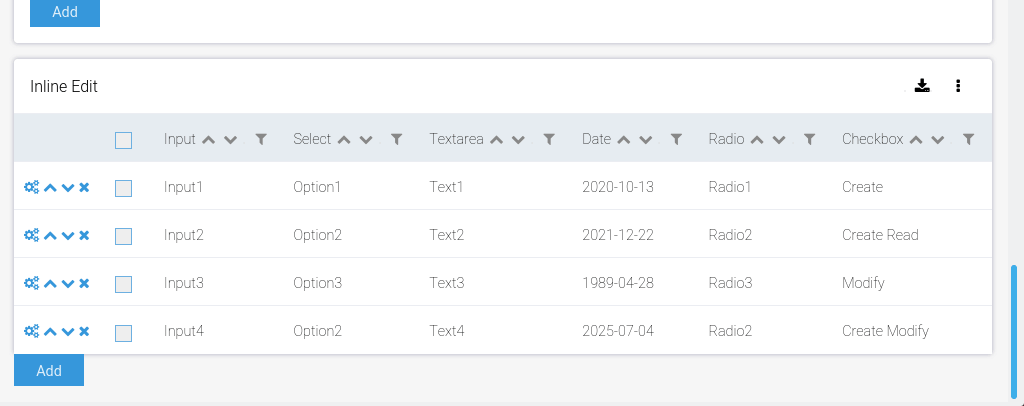Filter the Input column
Image resolution: width=1024 pixels, height=406 pixels.
coord(261,140)
